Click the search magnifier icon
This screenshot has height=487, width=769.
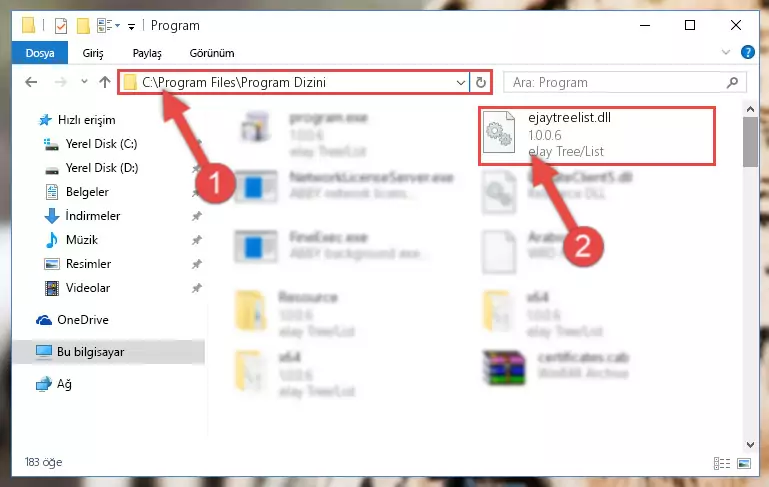pos(732,82)
